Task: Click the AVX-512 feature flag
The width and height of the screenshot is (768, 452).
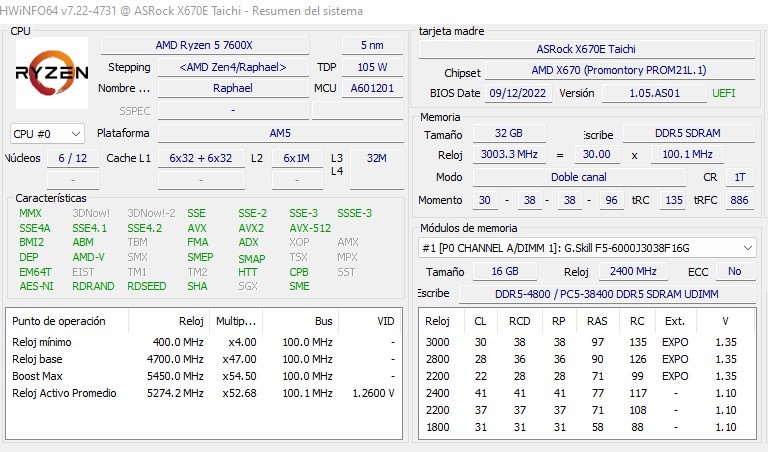Action: click(310, 228)
